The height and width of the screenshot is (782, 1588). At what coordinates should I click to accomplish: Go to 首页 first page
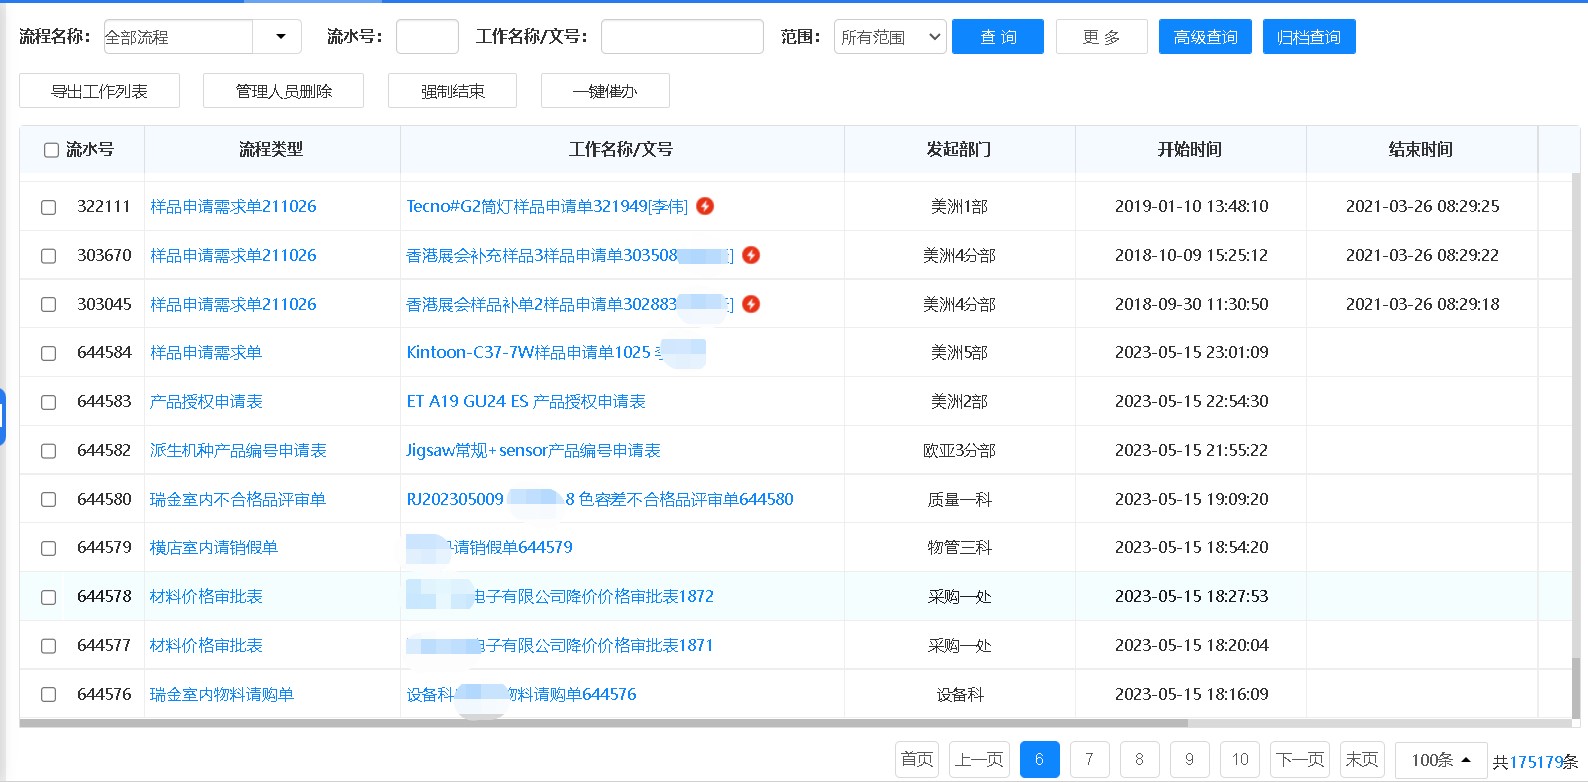coord(917,760)
